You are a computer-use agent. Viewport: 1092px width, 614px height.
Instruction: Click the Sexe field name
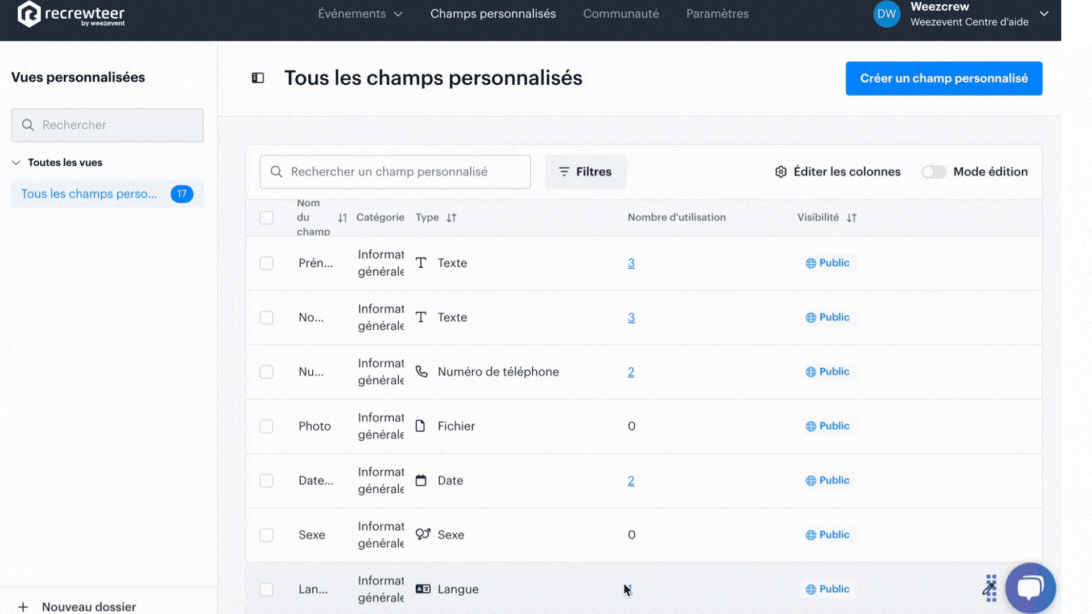coord(312,535)
